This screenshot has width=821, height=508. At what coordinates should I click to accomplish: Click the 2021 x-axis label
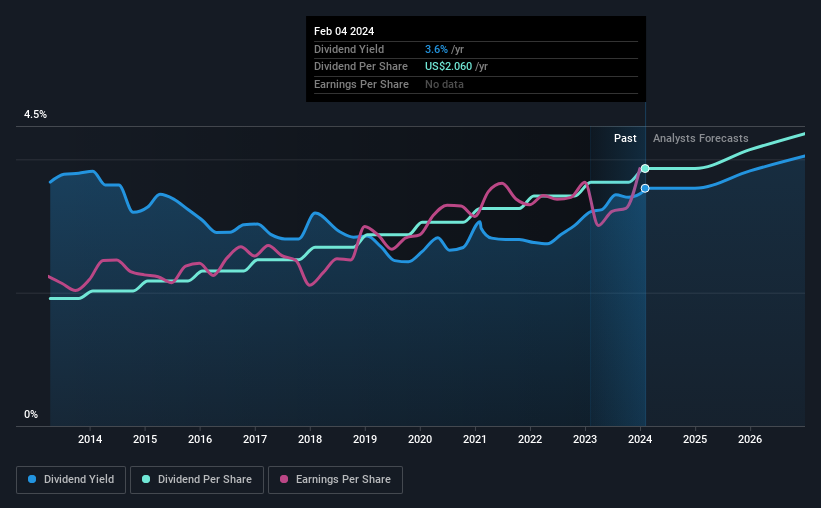pyautogui.click(x=475, y=439)
